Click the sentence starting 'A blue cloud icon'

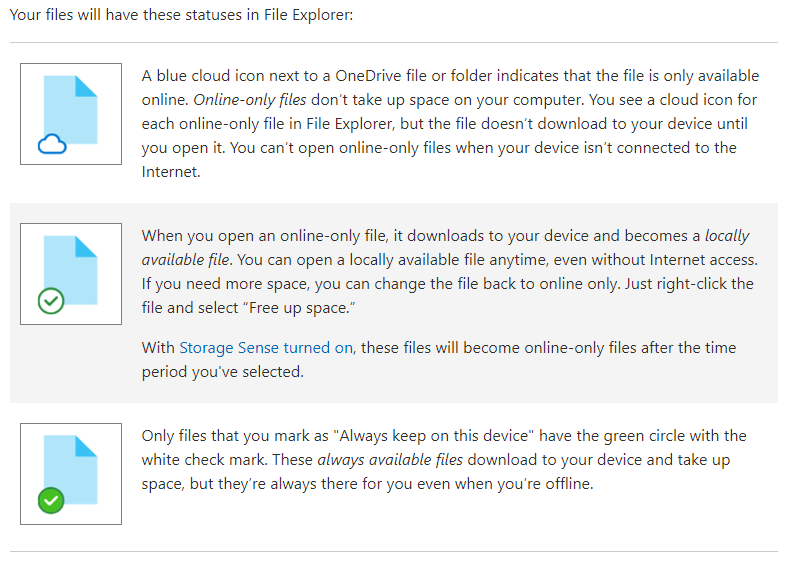[450, 88]
